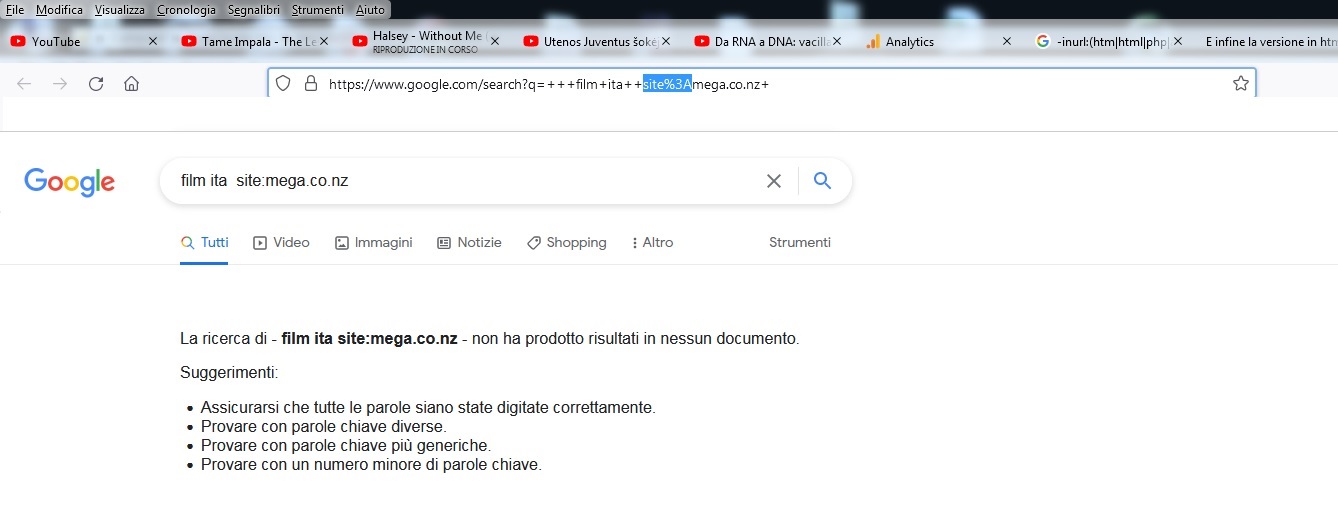
Task: Go to the Firefox home page icon
Action: [x=131, y=84]
